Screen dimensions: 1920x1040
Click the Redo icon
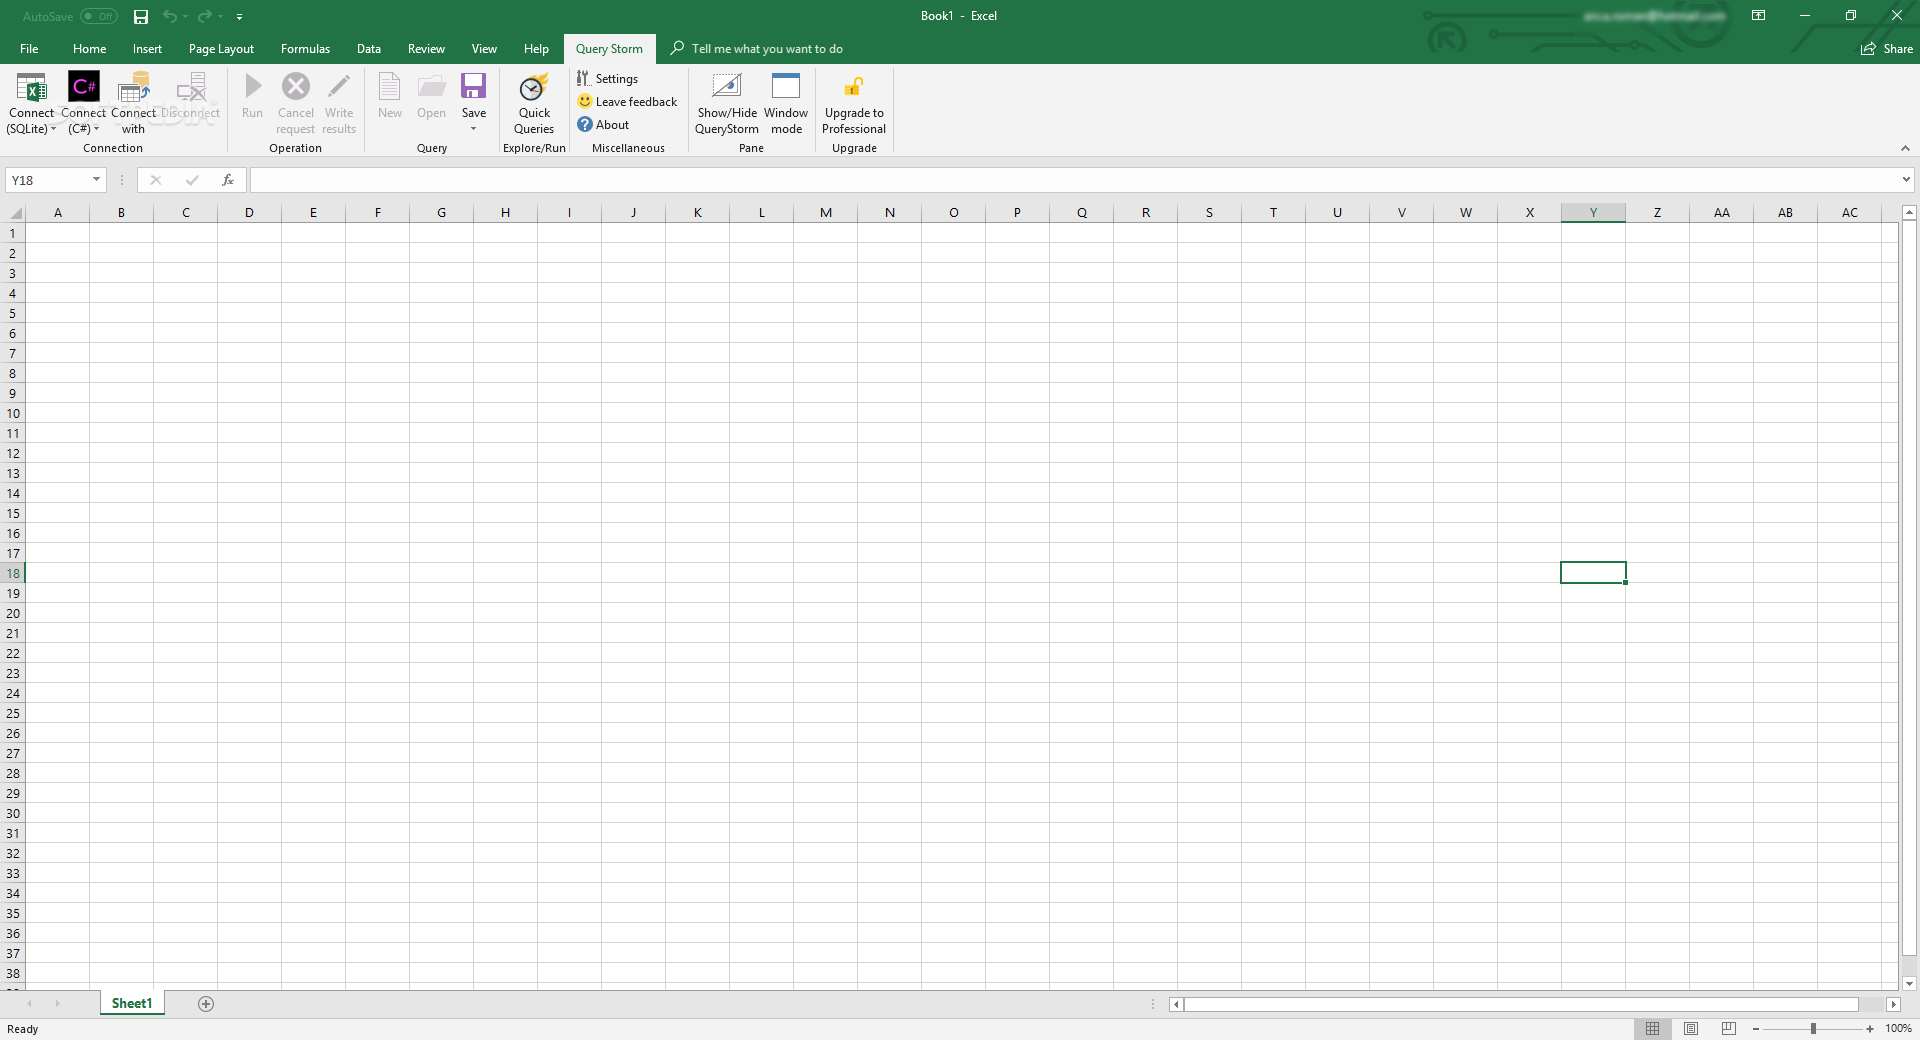coord(204,17)
